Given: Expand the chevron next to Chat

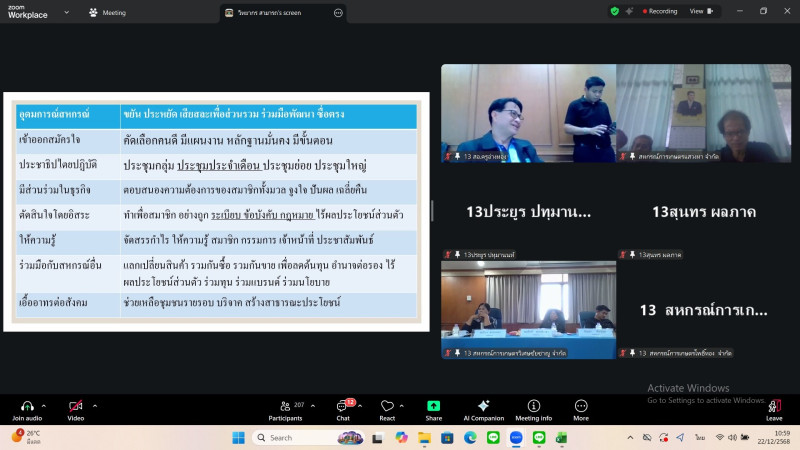Looking at the screenshot, I should pyautogui.click(x=361, y=406).
